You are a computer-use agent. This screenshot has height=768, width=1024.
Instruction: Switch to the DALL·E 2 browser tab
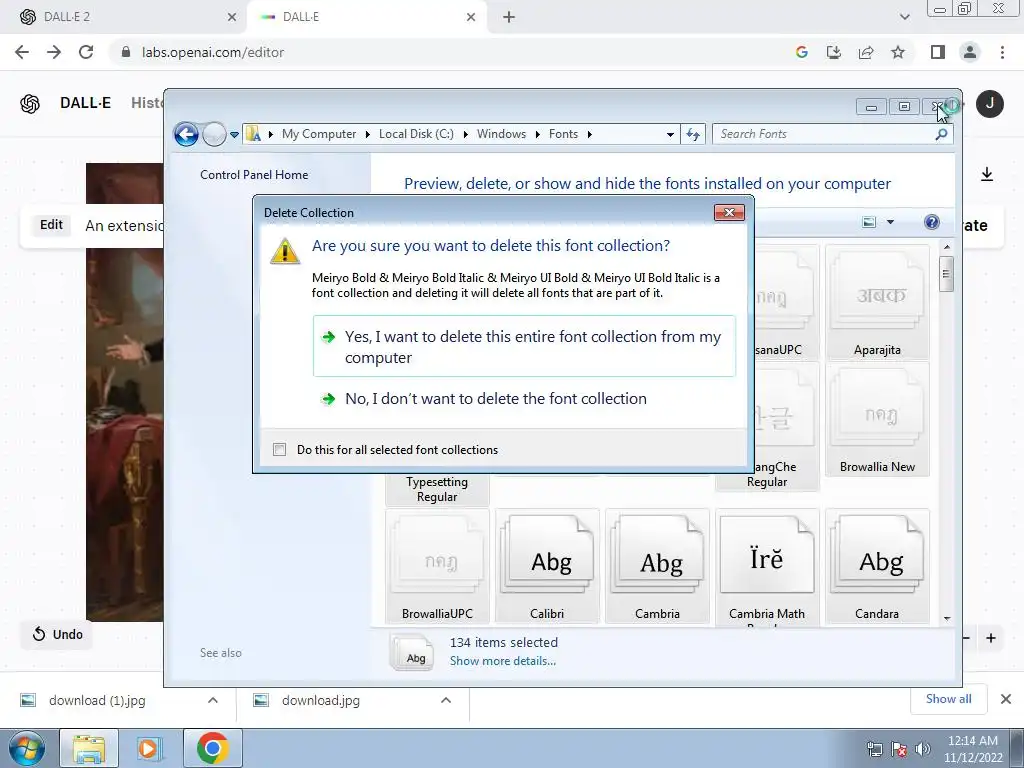(124, 17)
